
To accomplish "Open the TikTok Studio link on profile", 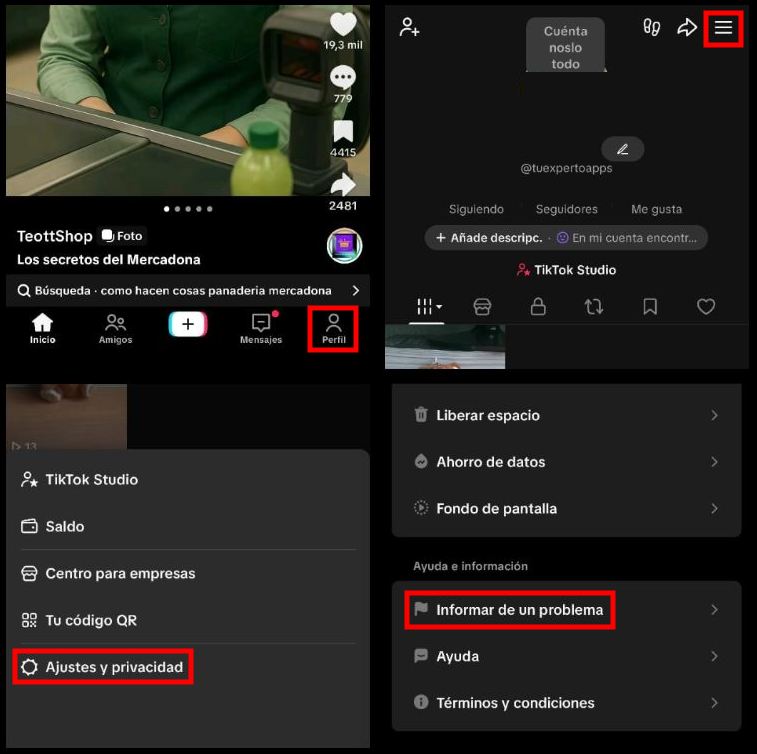I will (566, 270).
